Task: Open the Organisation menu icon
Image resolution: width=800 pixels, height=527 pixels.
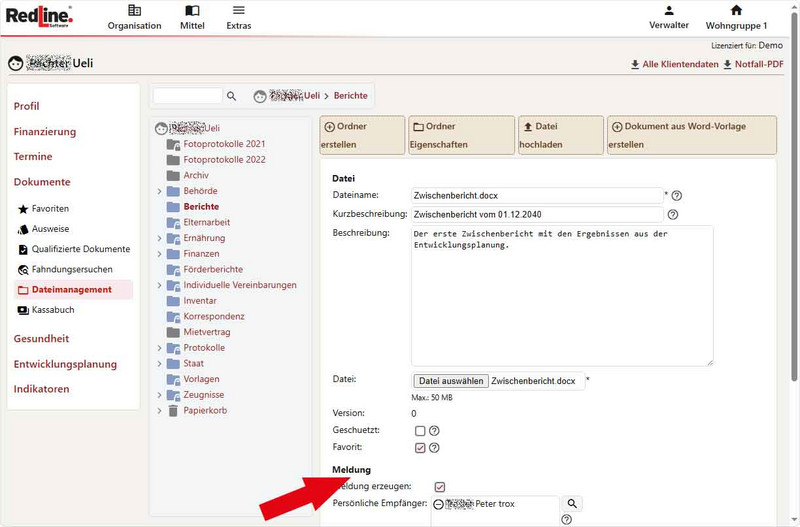Action: coord(134,11)
